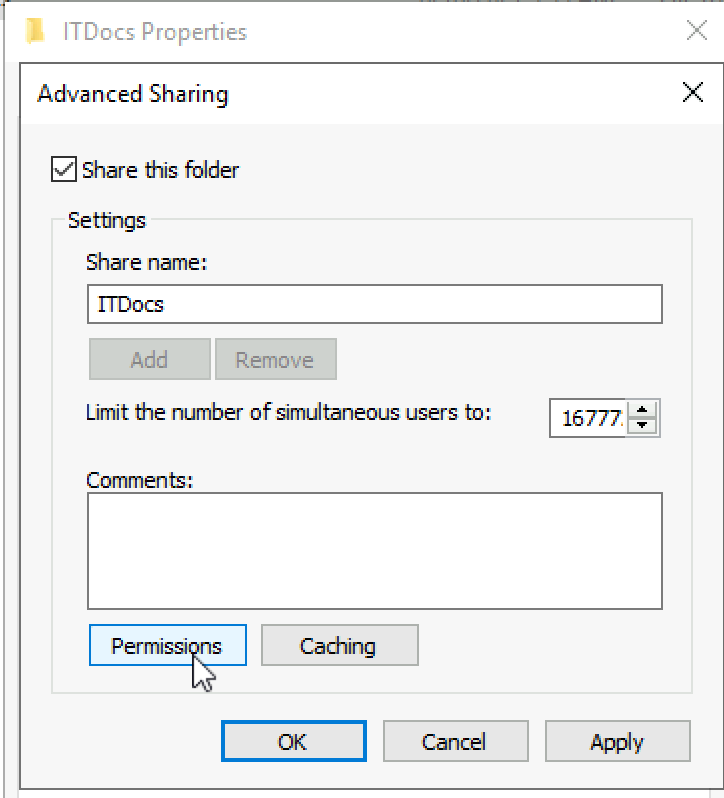
Task: Click the ITDocs Properties title text
Action: pos(155,32)
